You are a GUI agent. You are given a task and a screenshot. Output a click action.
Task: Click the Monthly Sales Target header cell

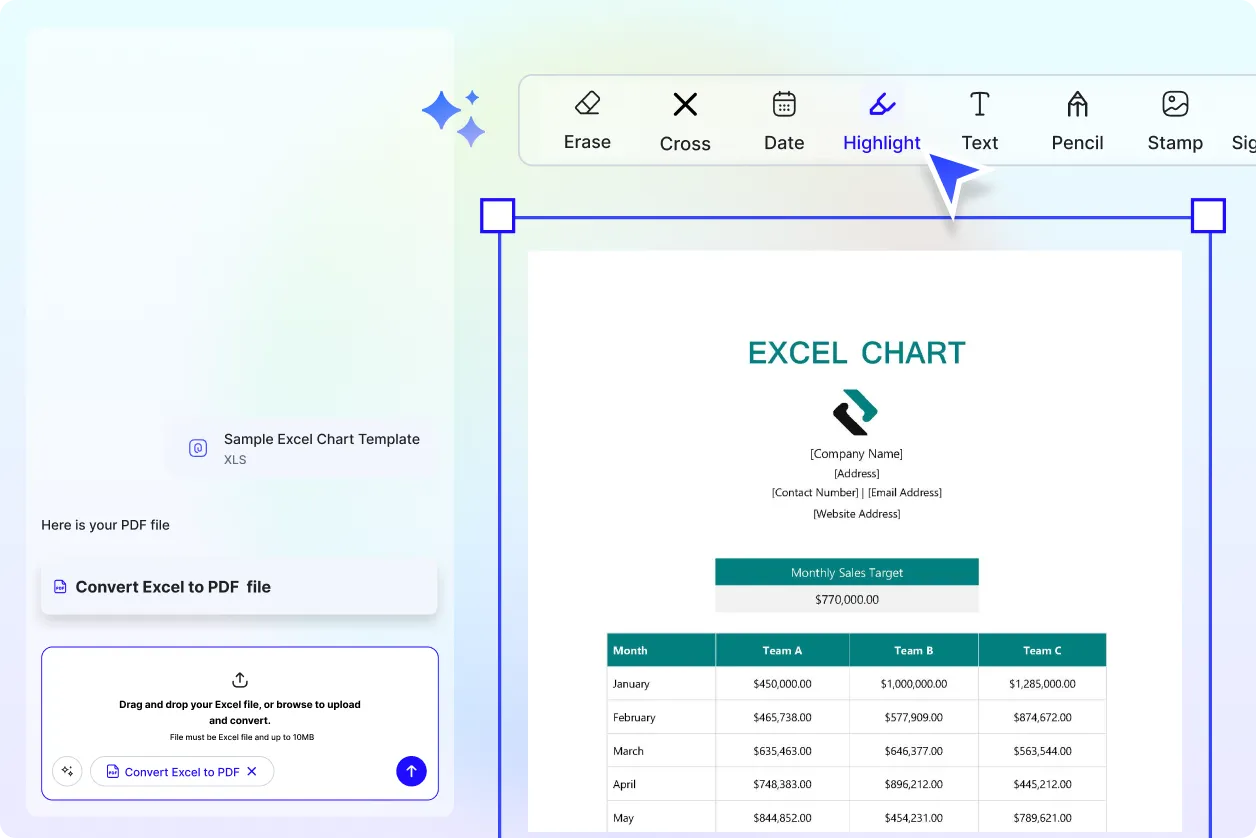point(846,572)
